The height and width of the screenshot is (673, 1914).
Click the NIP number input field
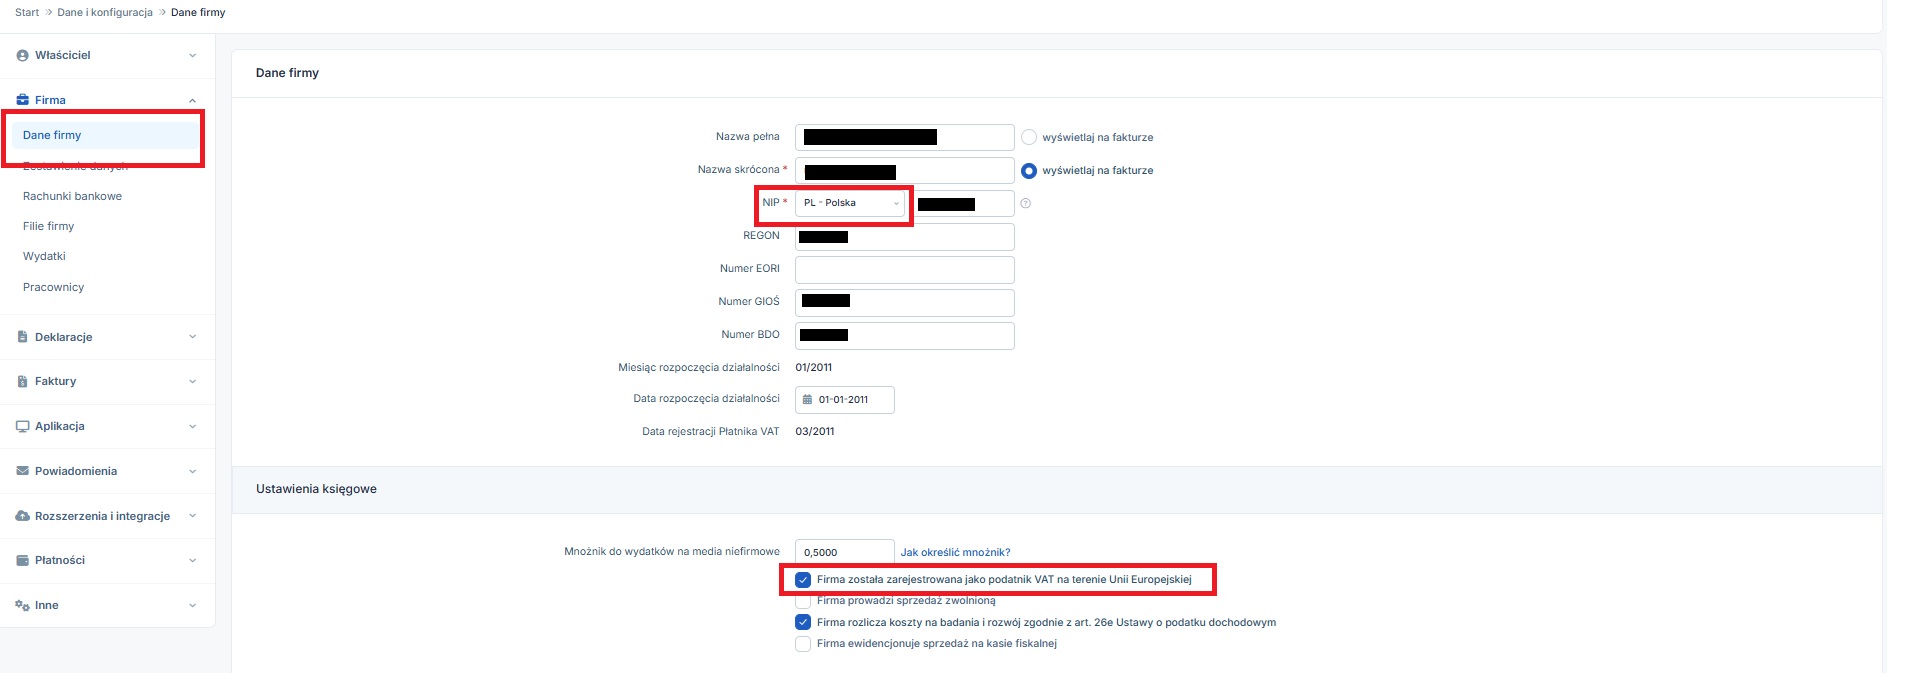964,204
